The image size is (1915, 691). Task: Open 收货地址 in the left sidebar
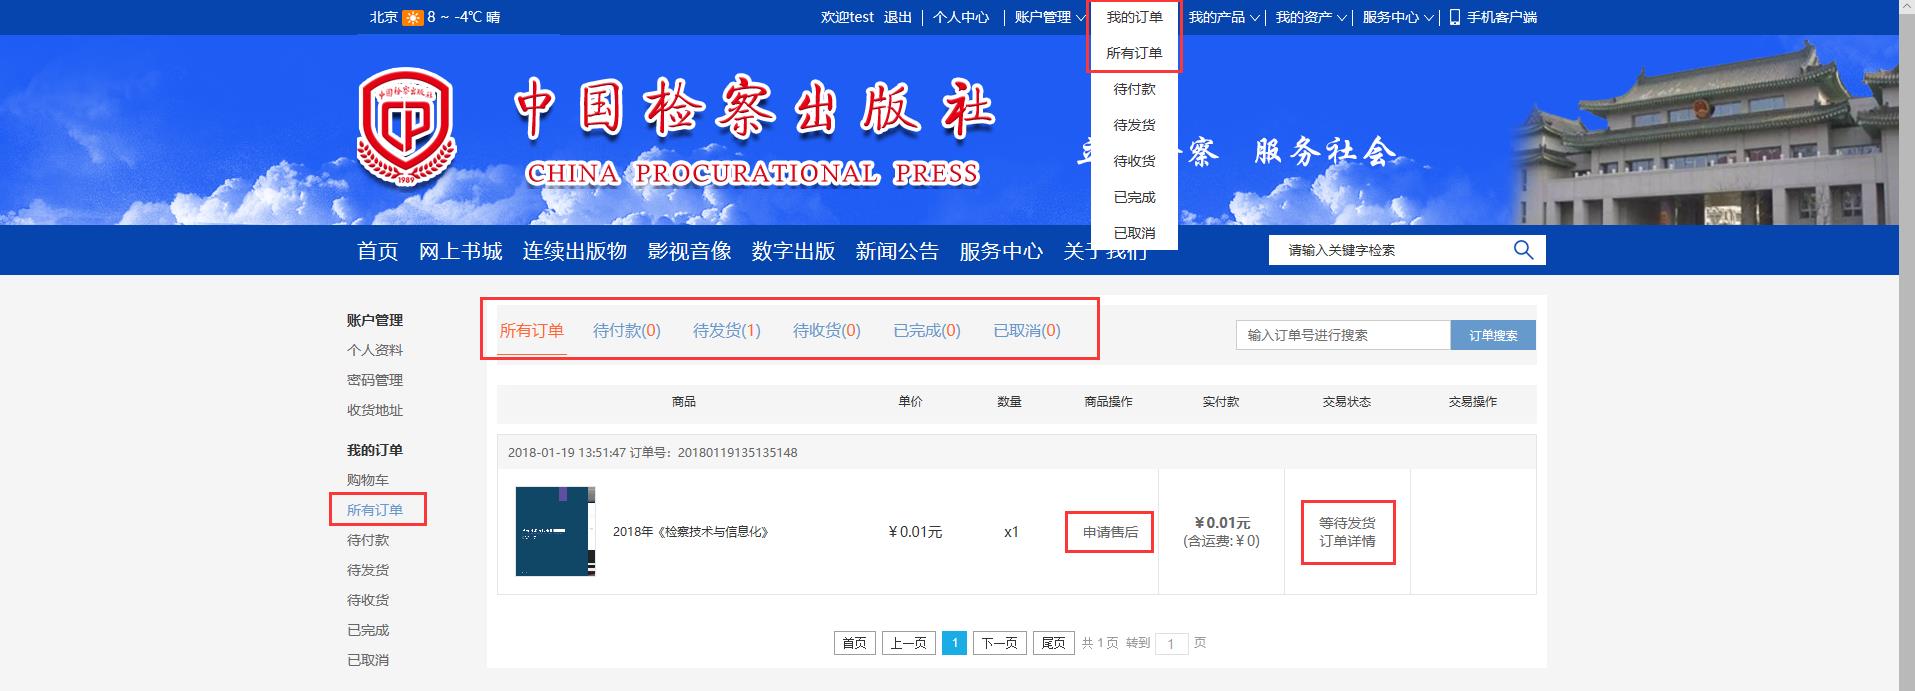pyautogui.click(x=375, y=410)
